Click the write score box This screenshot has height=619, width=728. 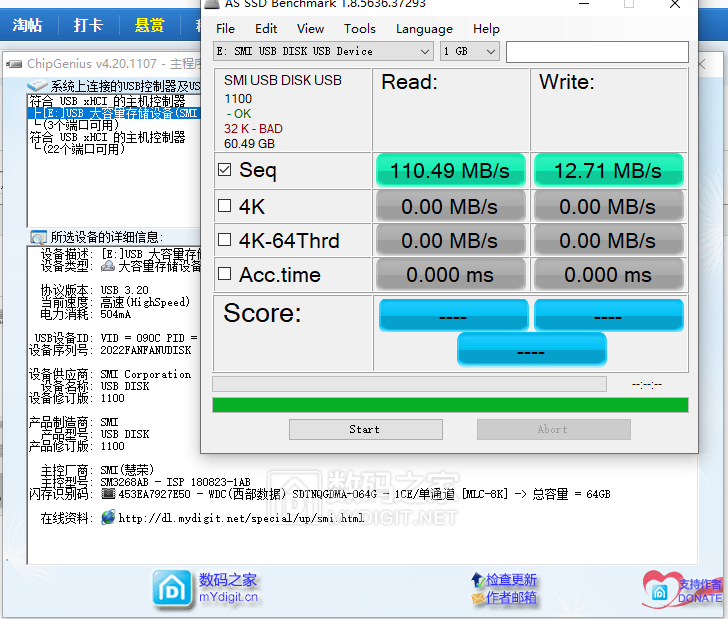pos(609,316)
